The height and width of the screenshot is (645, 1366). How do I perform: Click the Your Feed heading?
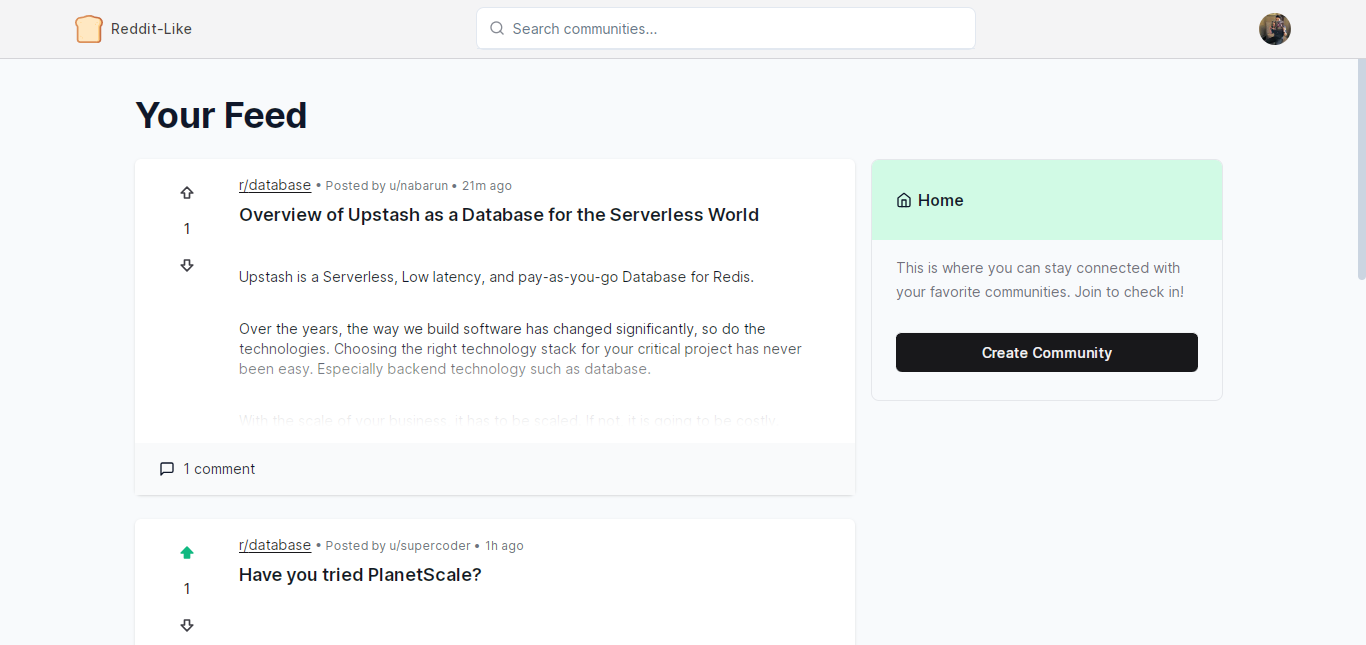[221, 115]
